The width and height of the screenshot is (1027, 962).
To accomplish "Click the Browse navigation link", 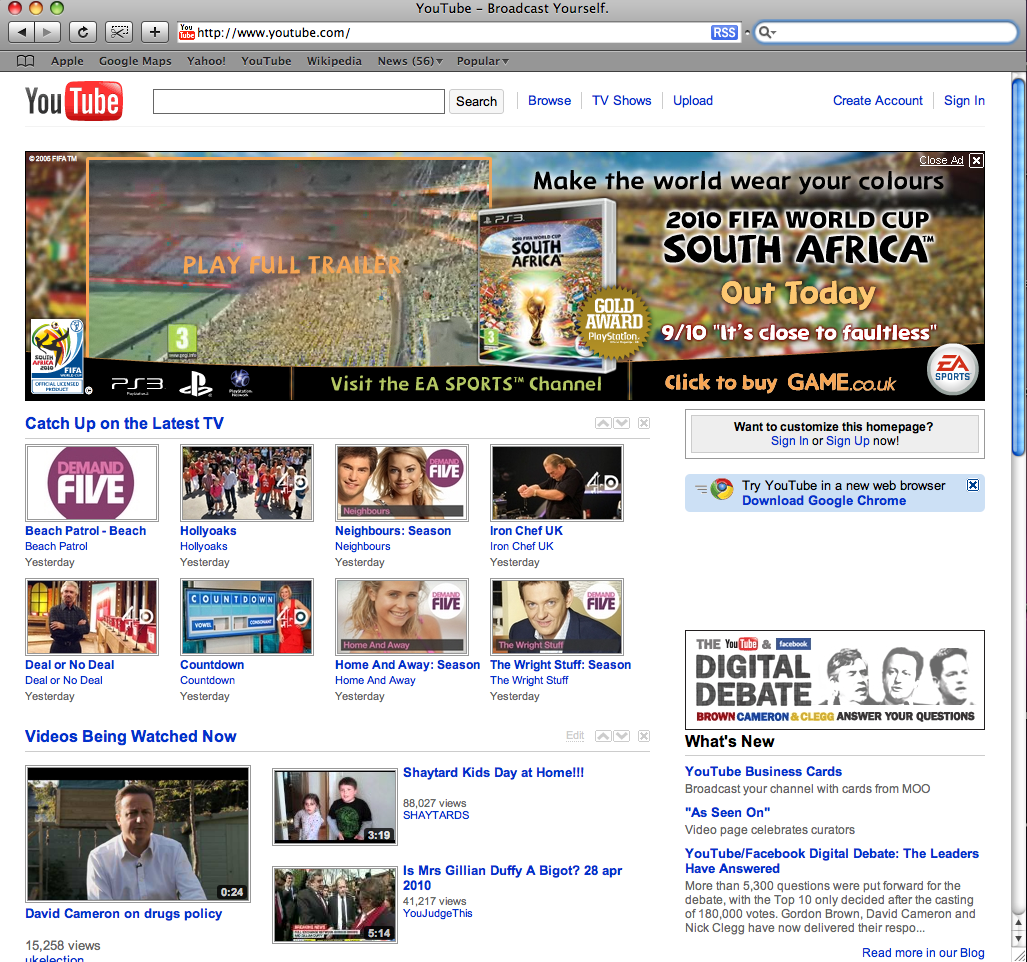I will [x=550, y=100].
